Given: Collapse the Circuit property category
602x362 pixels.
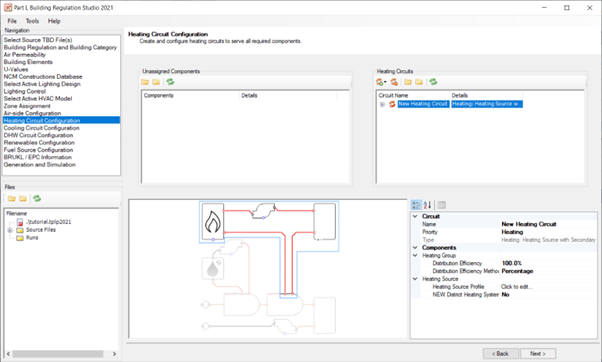Looking at the screenshot, I should click(415, 217).
